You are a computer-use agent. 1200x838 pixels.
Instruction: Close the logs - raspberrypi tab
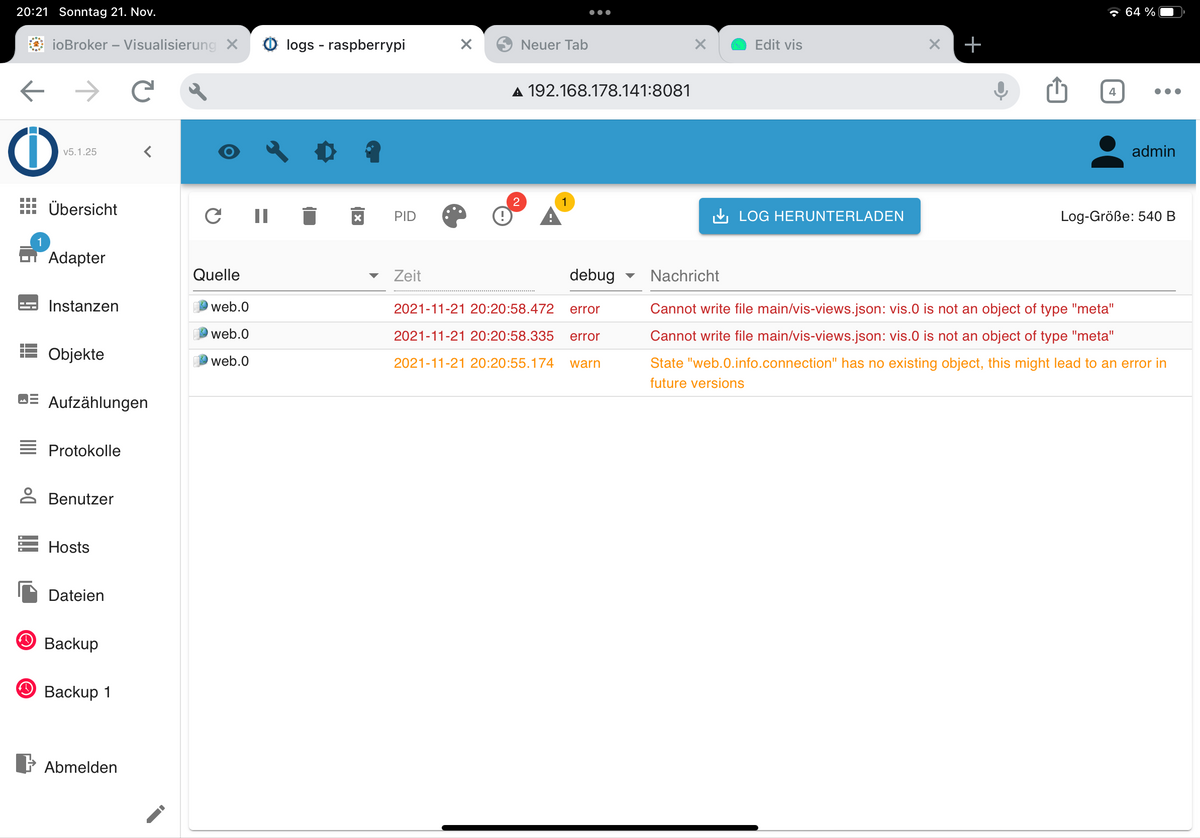pos(466,45)
